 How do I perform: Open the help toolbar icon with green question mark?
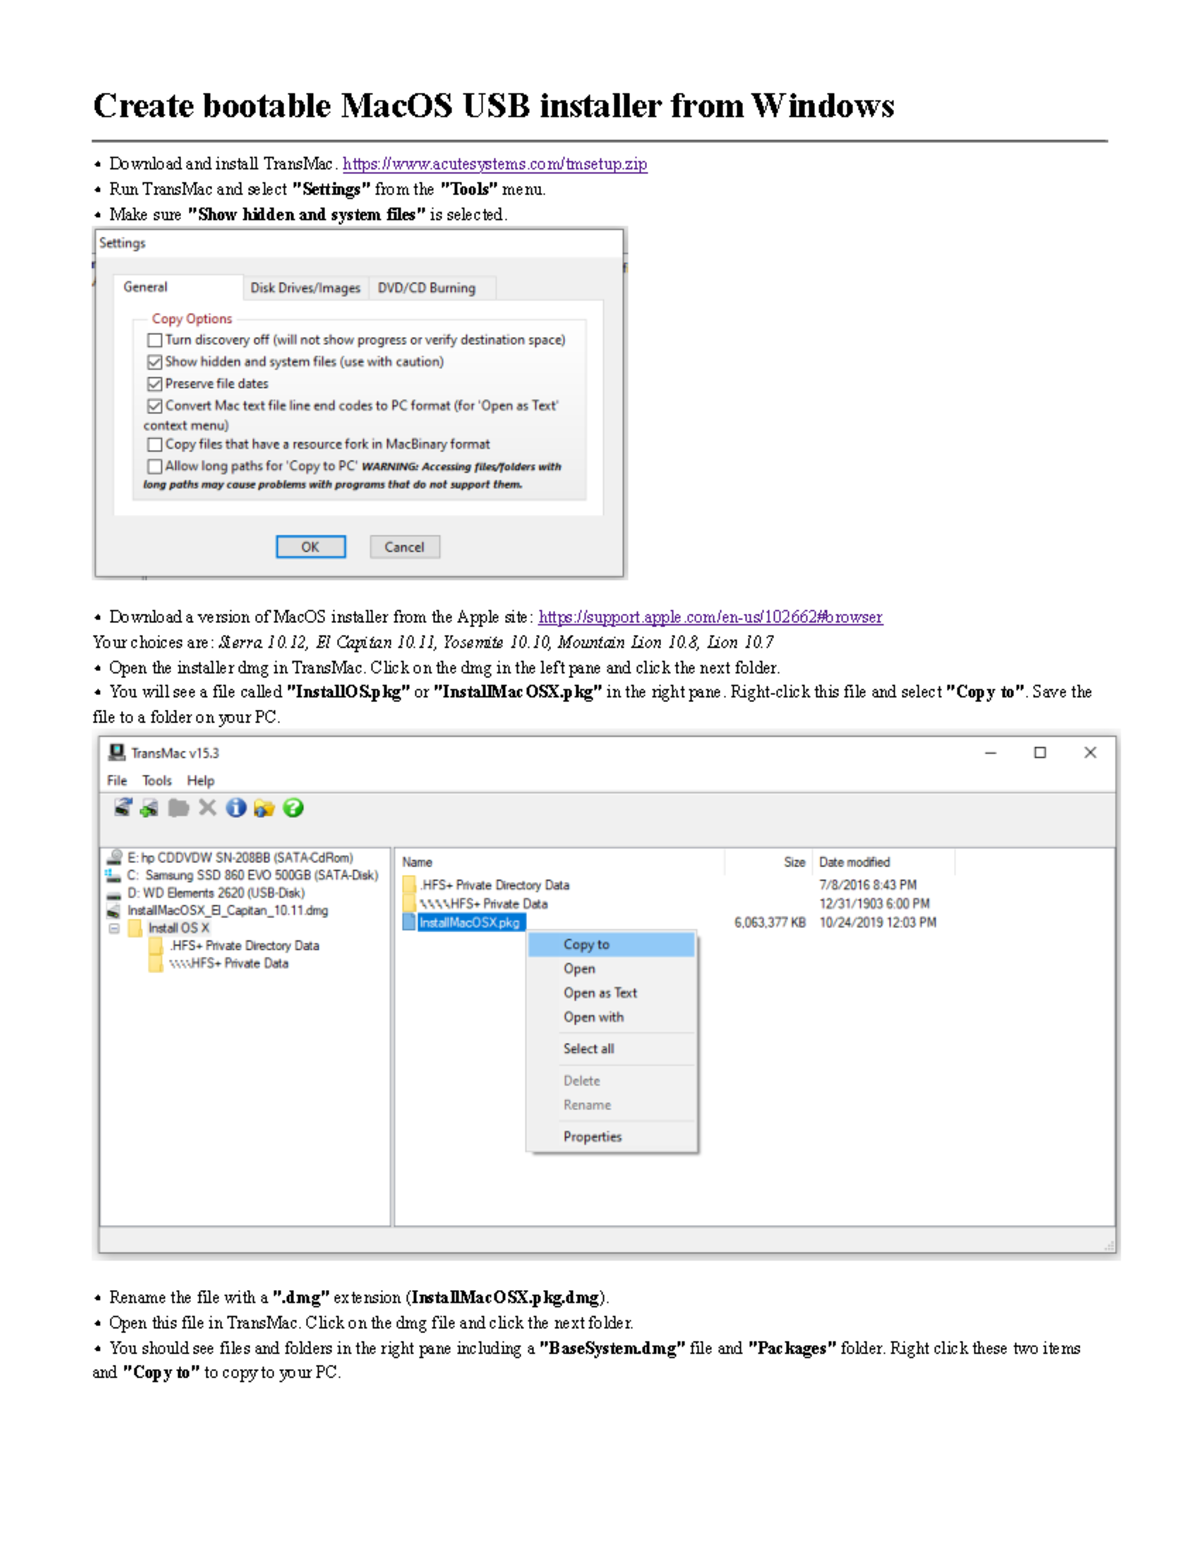pyautogui.click(x=290, y=808)
